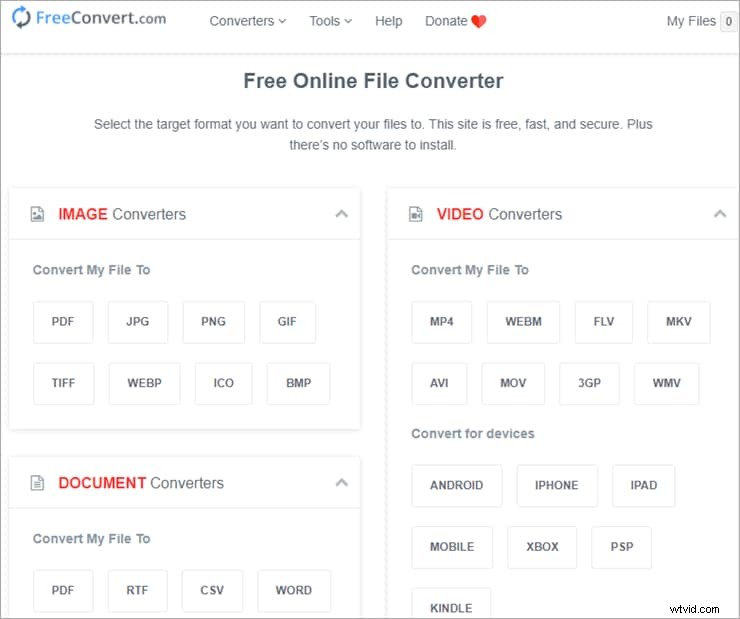Screen dimensions: 740x619
Task: Select MOV video format
Action: [x=513, y=384]
